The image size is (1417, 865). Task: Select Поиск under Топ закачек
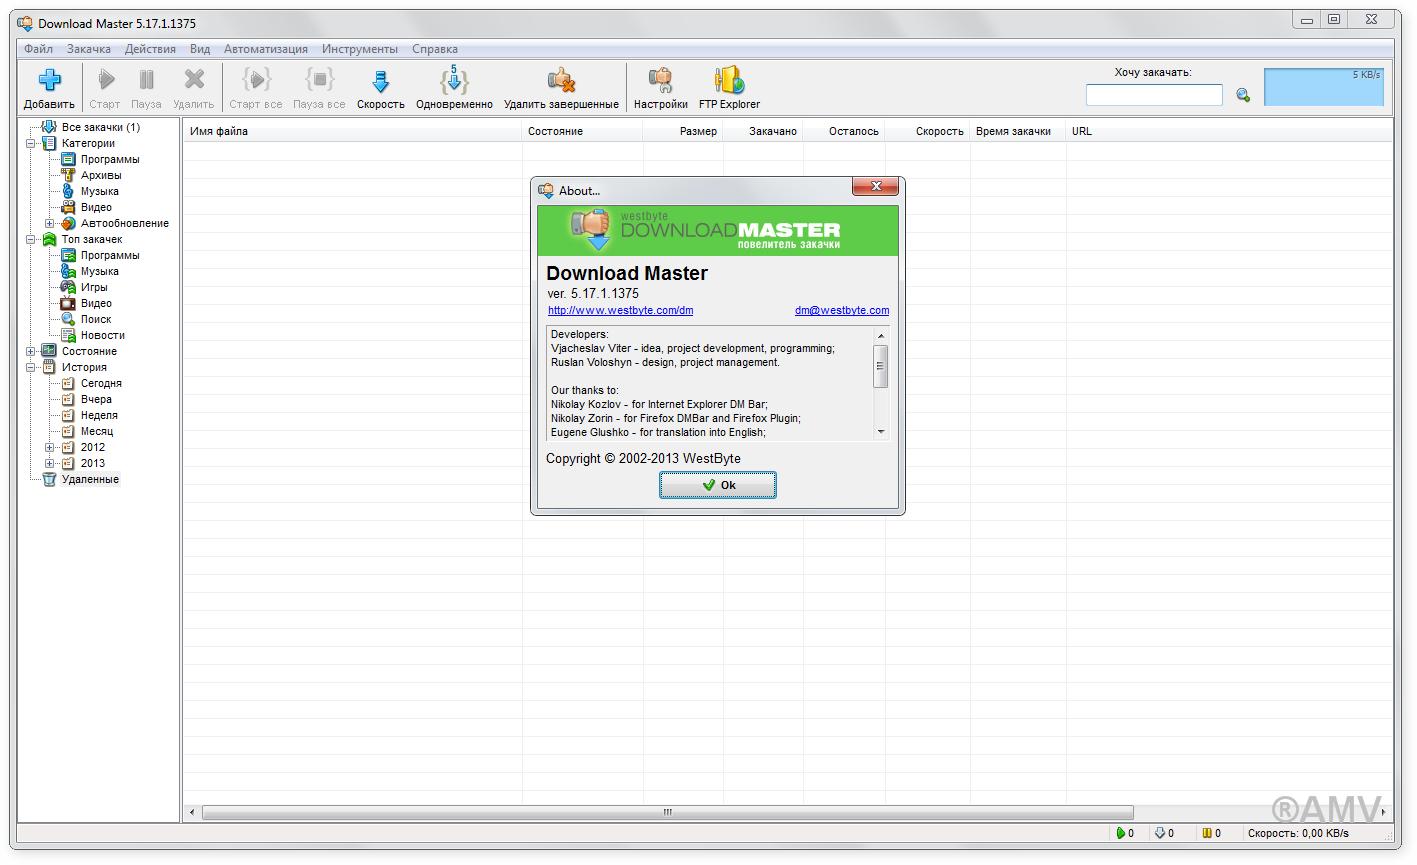click(96, 319)
